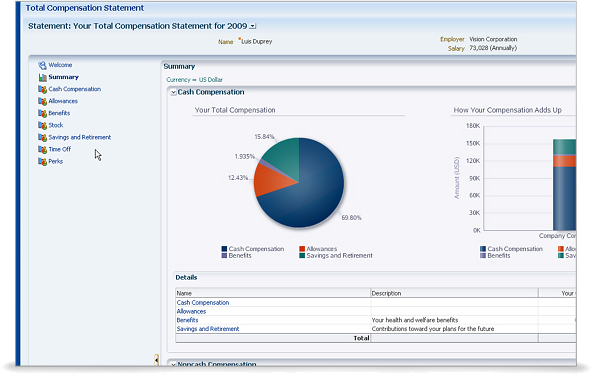Image resolution: width=593 pixels, height=375 pixels.
Task: Click the Time Off sidebar icon
Action: [x=42, y=150]
